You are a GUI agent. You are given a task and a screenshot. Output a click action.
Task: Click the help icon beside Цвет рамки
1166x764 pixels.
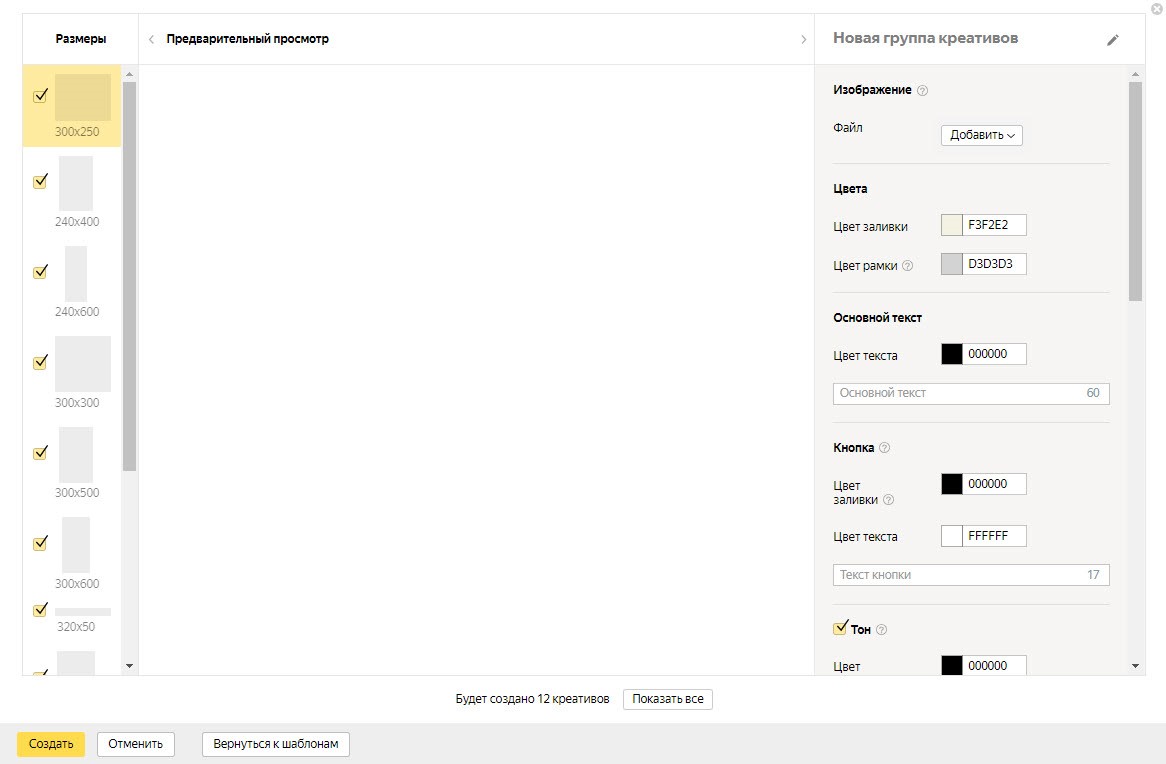908,266
